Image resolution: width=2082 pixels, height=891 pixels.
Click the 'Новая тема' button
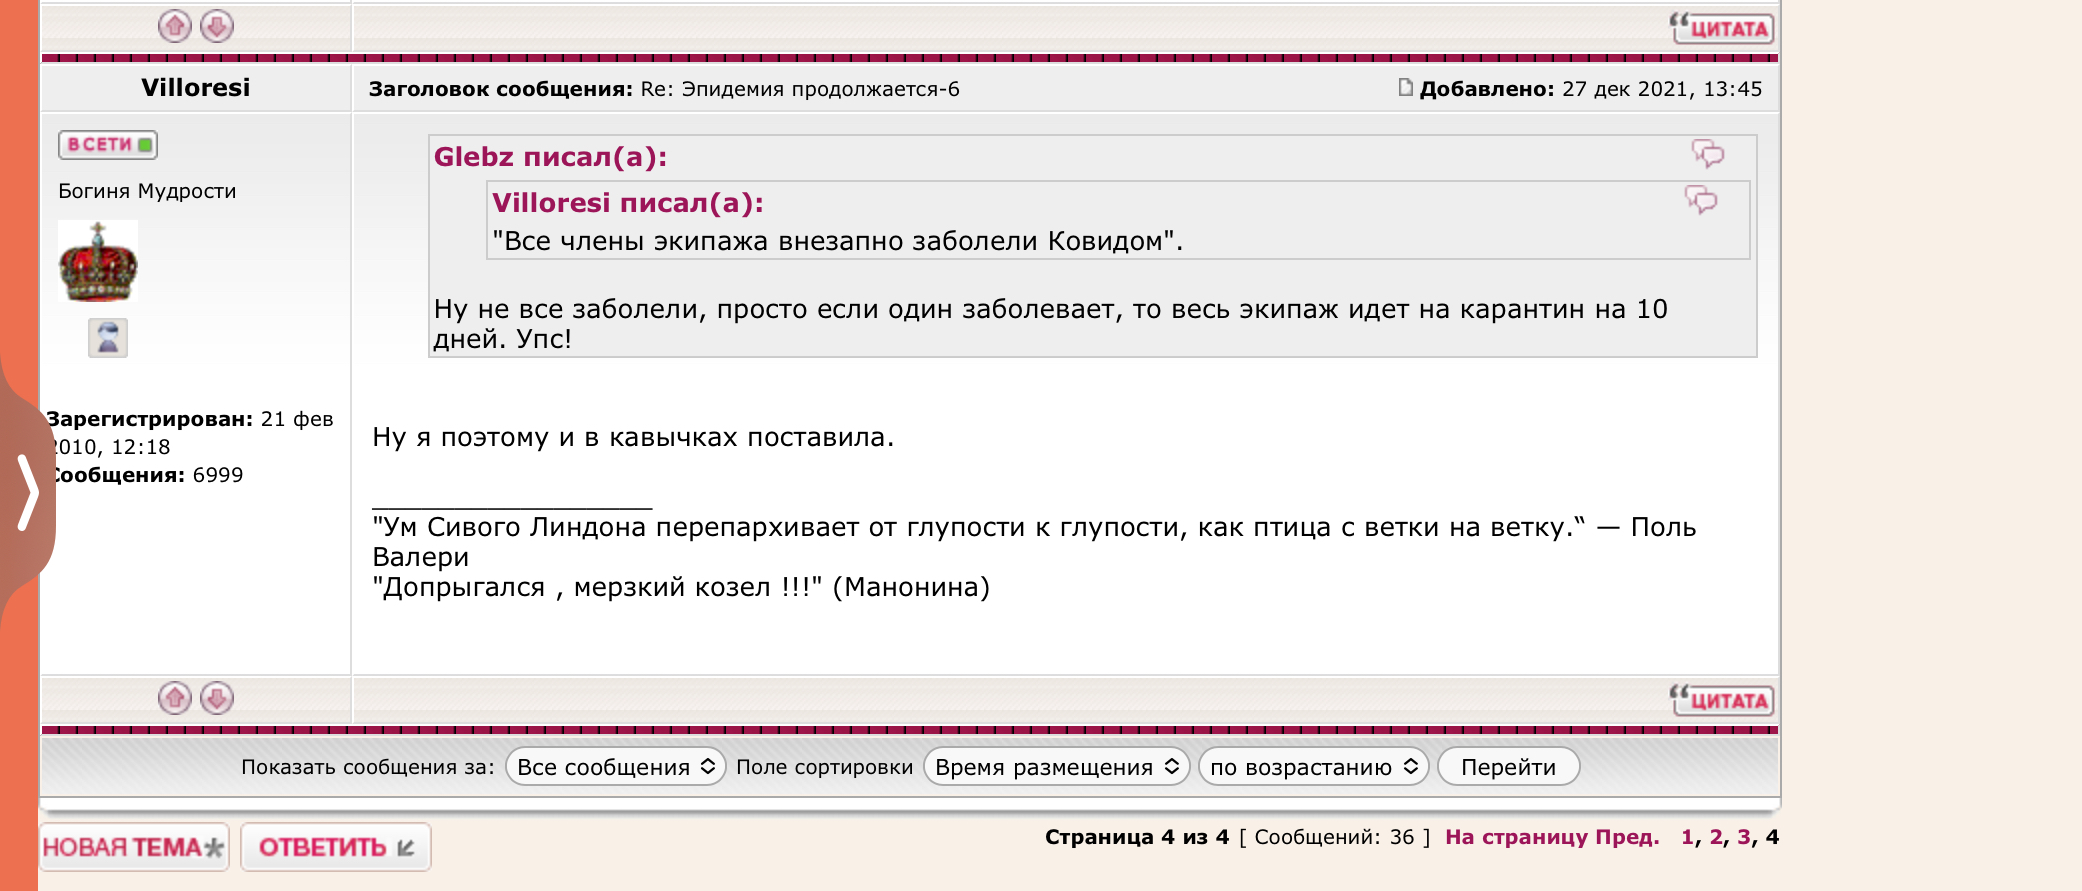[134, 847]
